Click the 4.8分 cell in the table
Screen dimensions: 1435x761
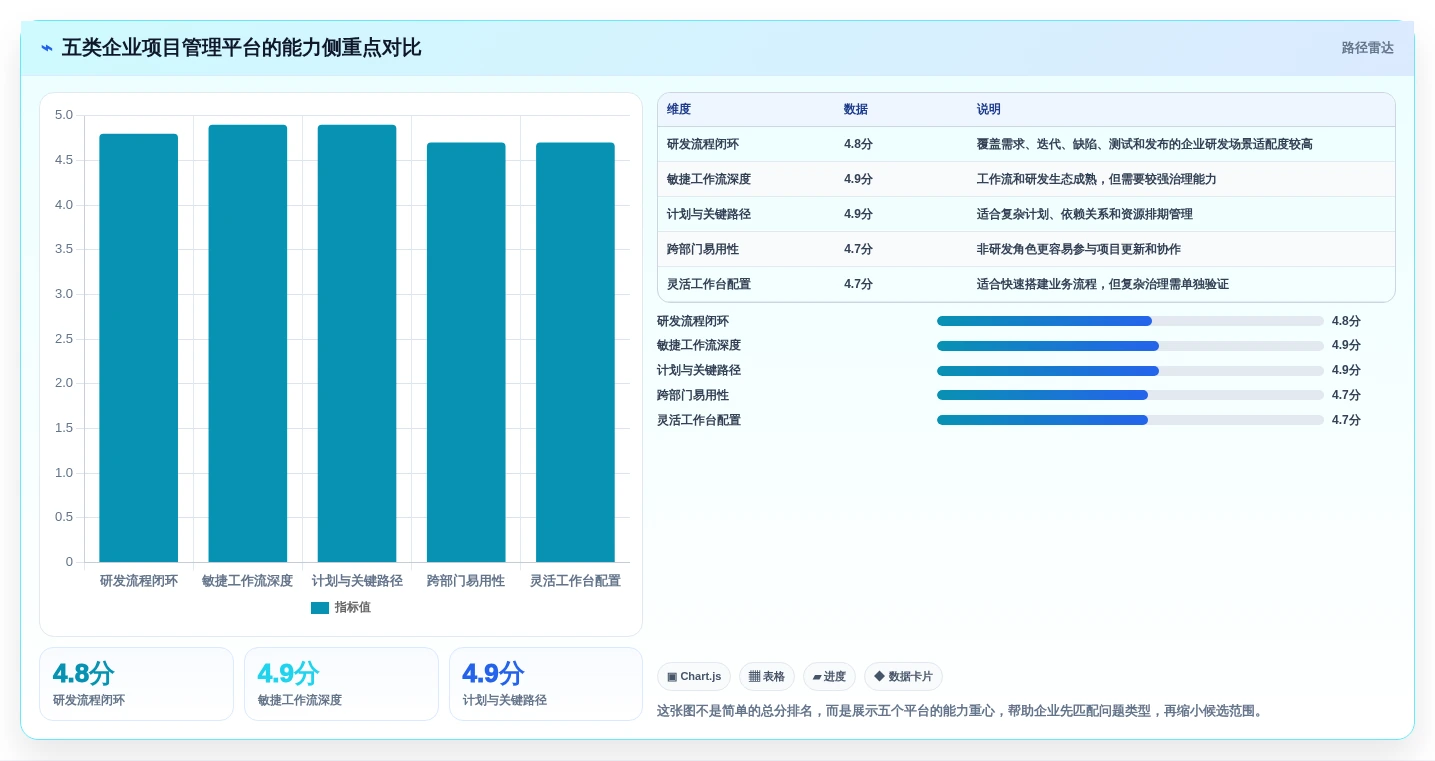coord(858,144)
